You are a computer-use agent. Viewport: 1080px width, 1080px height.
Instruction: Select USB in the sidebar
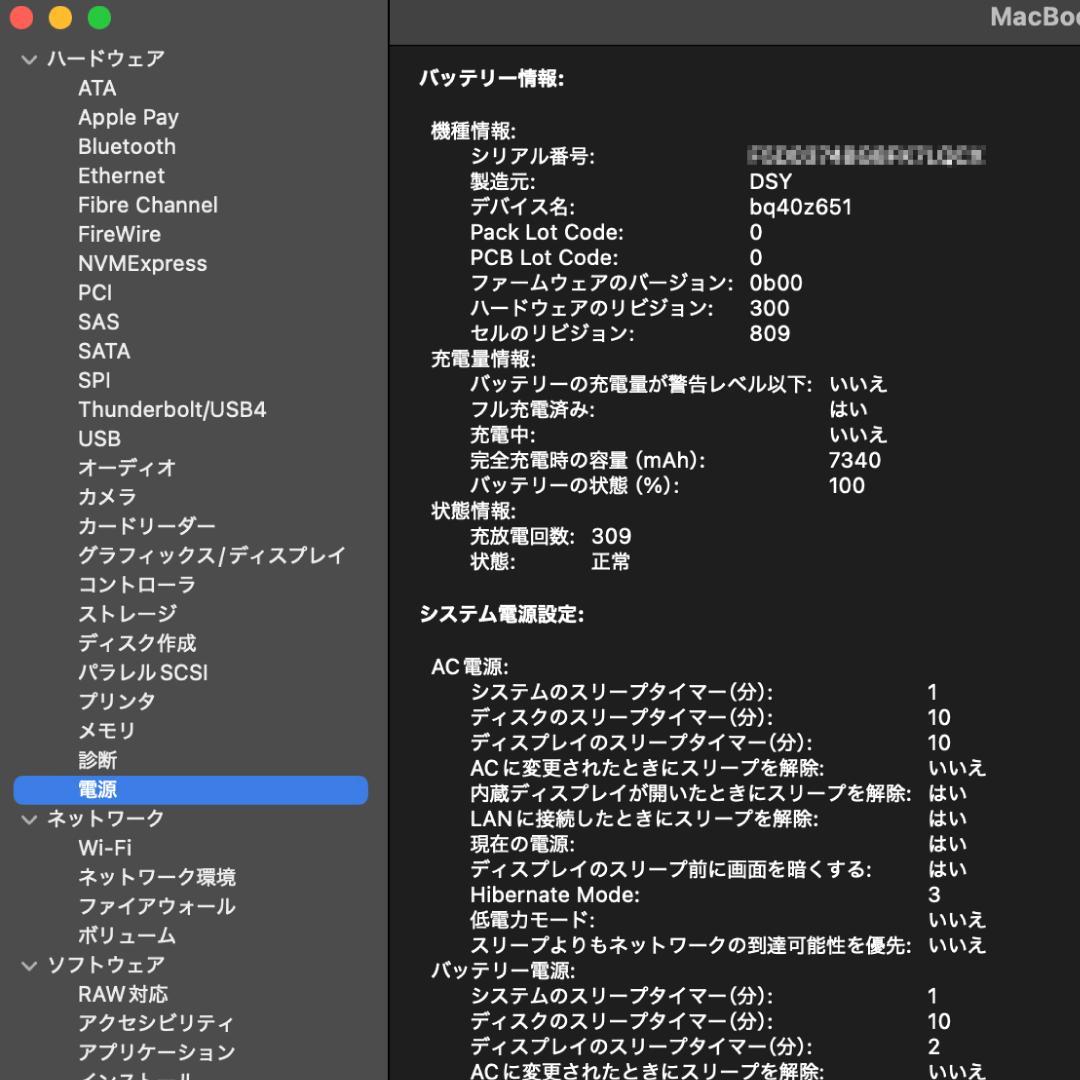pyautogui.click(x=100, y=438)
